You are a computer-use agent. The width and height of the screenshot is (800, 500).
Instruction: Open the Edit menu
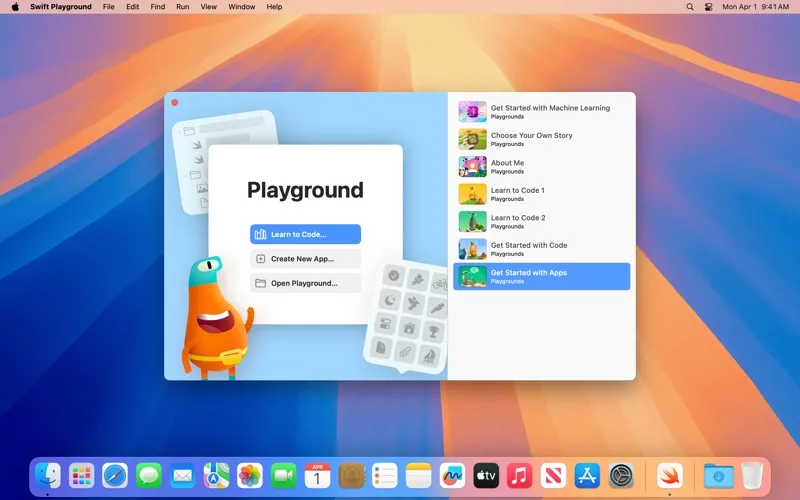[133, 7]
